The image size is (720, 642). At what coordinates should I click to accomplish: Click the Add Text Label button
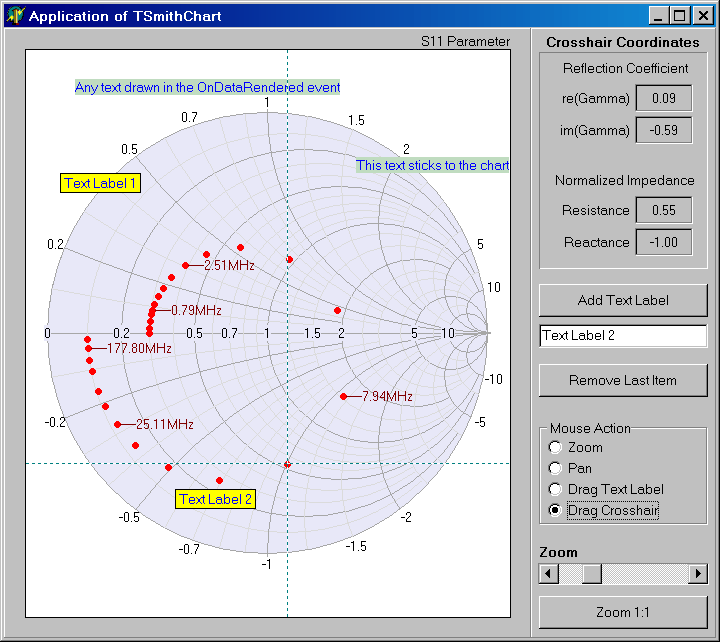click(x=623, y=300)
